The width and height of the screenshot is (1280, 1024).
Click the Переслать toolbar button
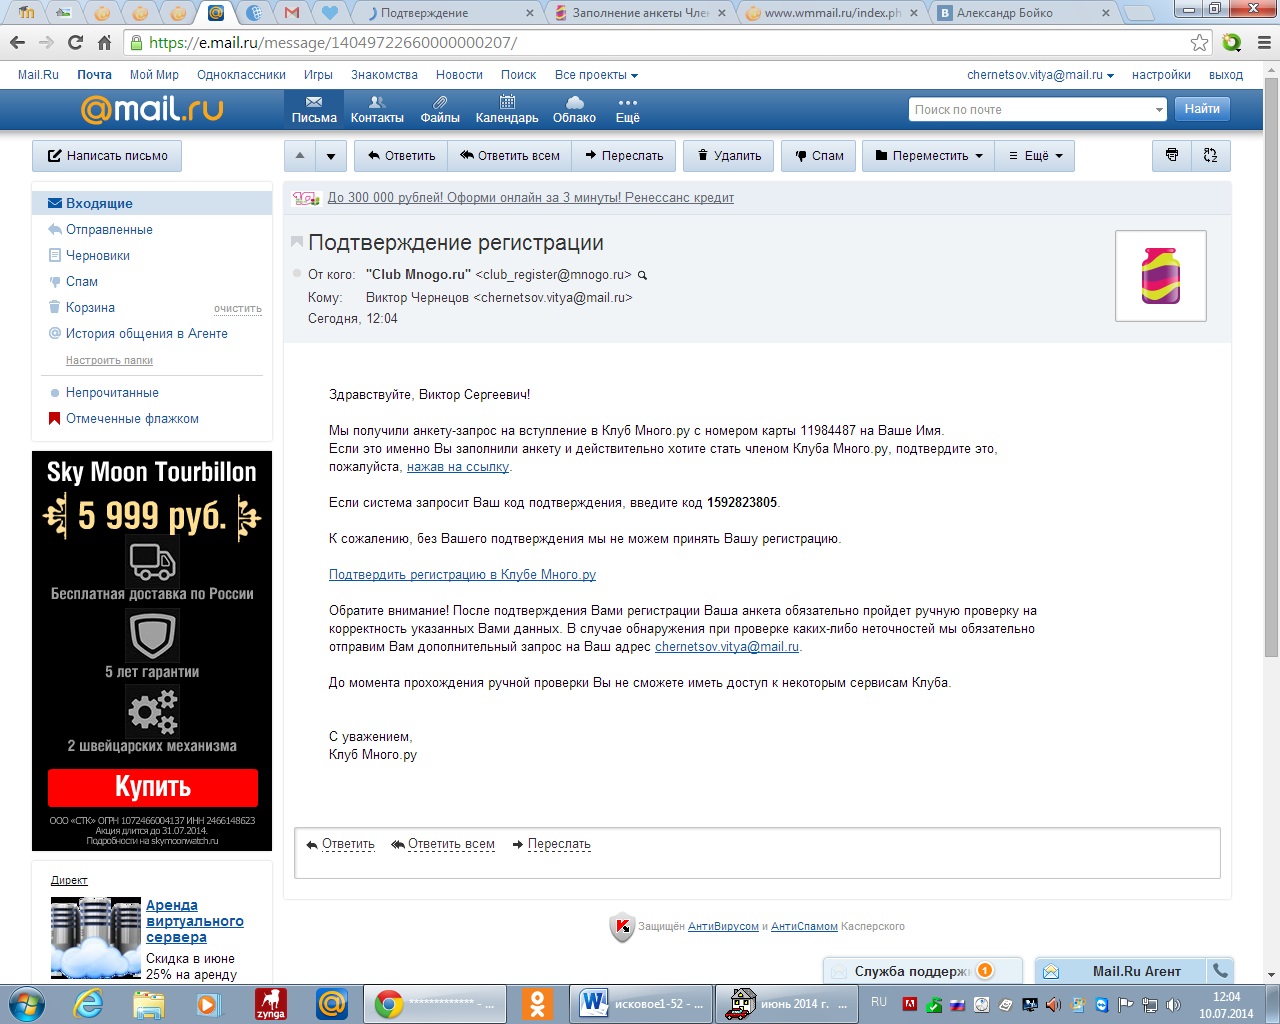tap(624, 156)
